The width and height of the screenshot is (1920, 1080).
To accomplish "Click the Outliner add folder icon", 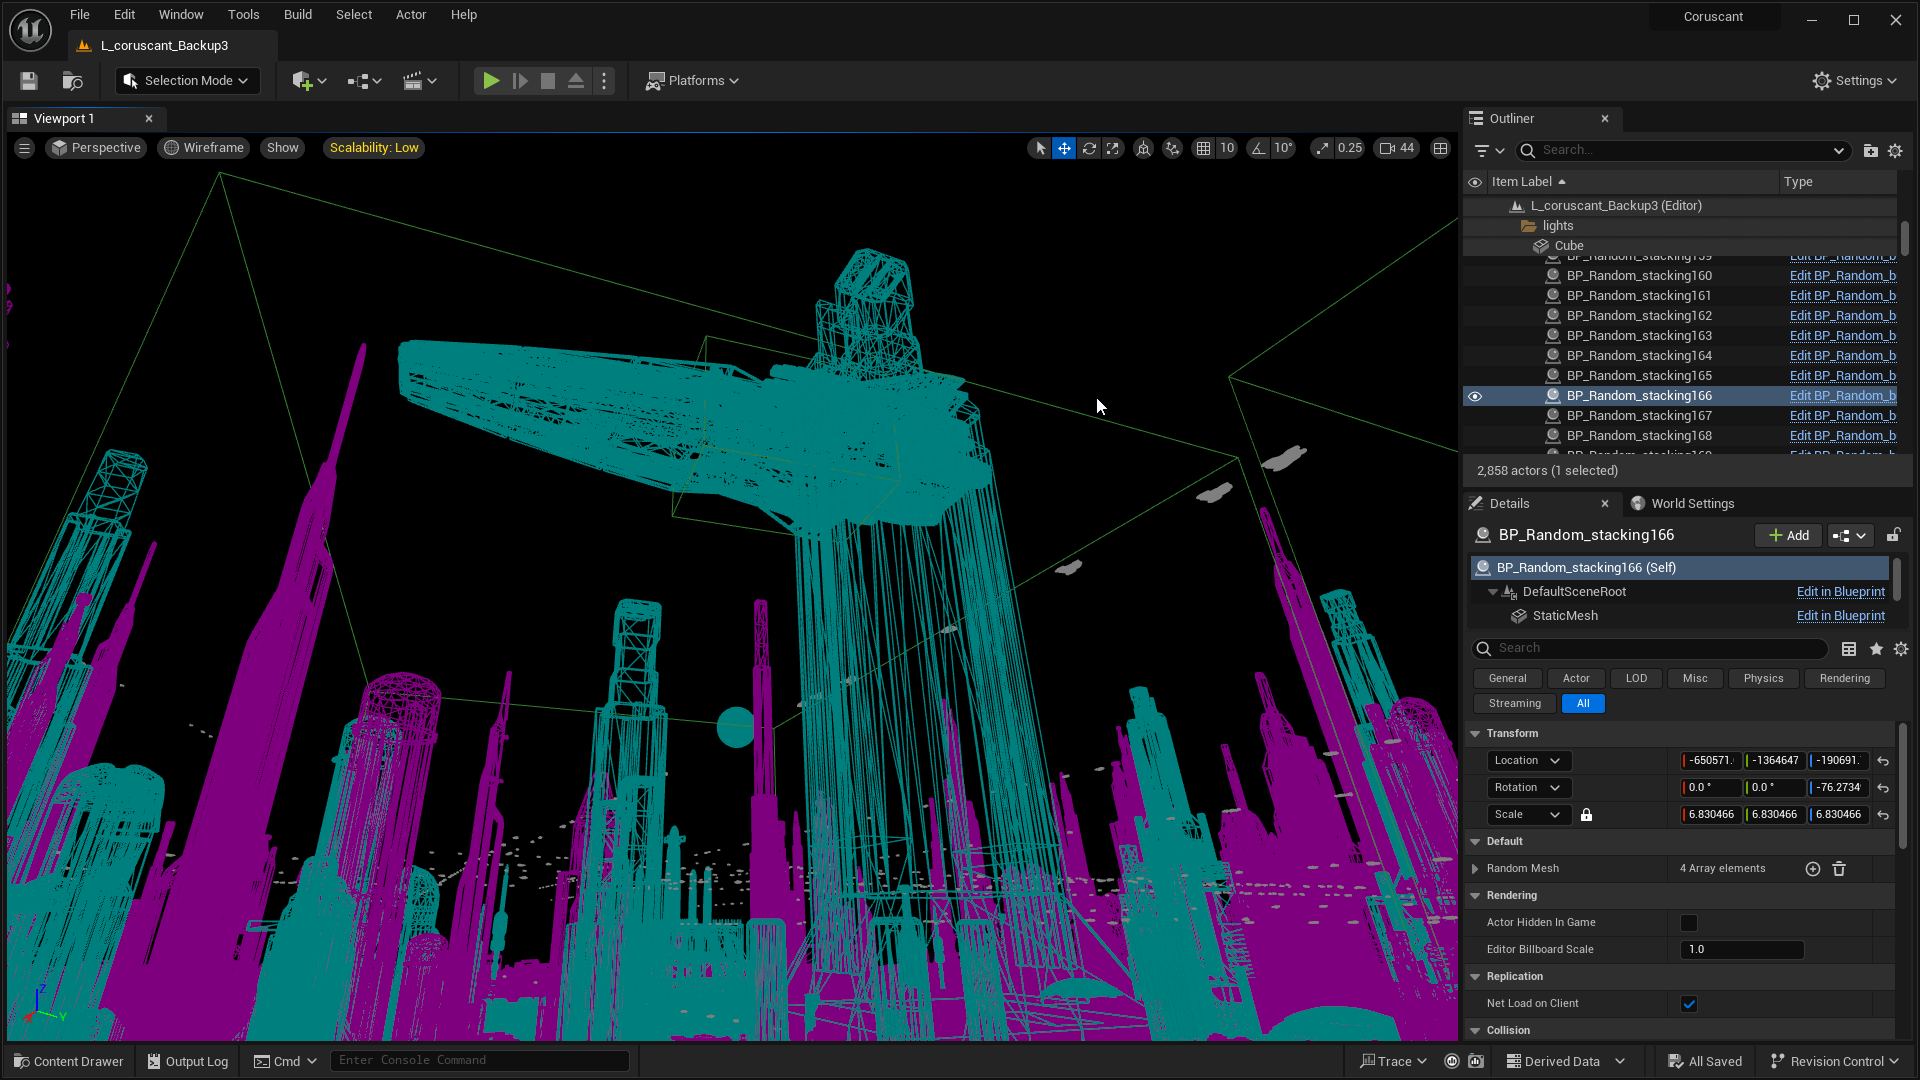I will click(1870, 151).
